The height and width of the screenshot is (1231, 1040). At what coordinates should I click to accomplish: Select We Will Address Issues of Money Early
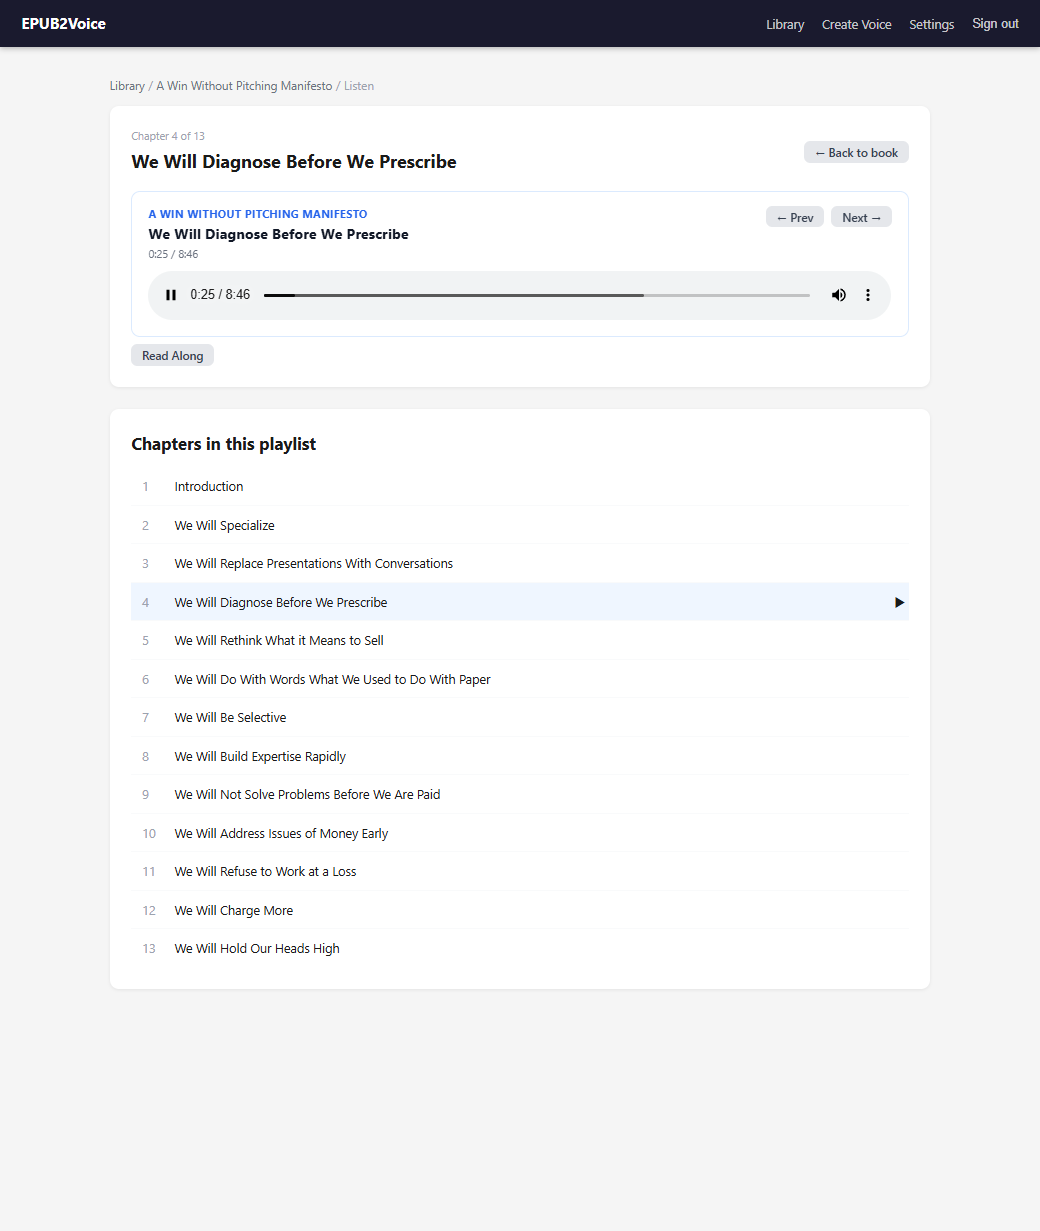(x=520, y=833)
